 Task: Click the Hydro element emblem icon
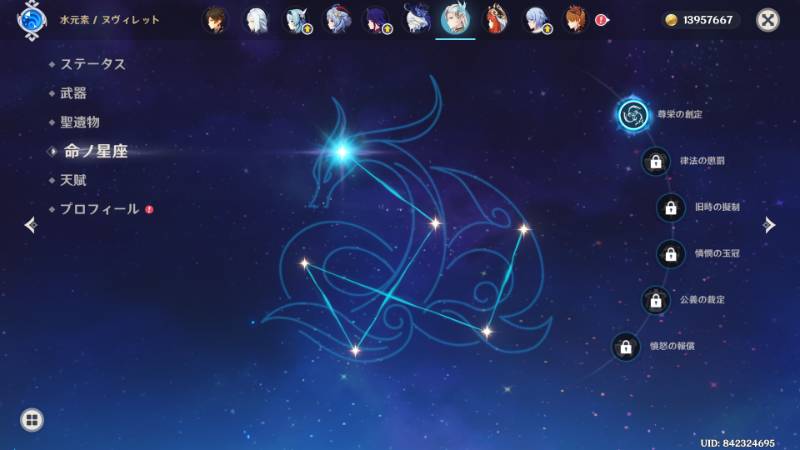tap(32, 20)
